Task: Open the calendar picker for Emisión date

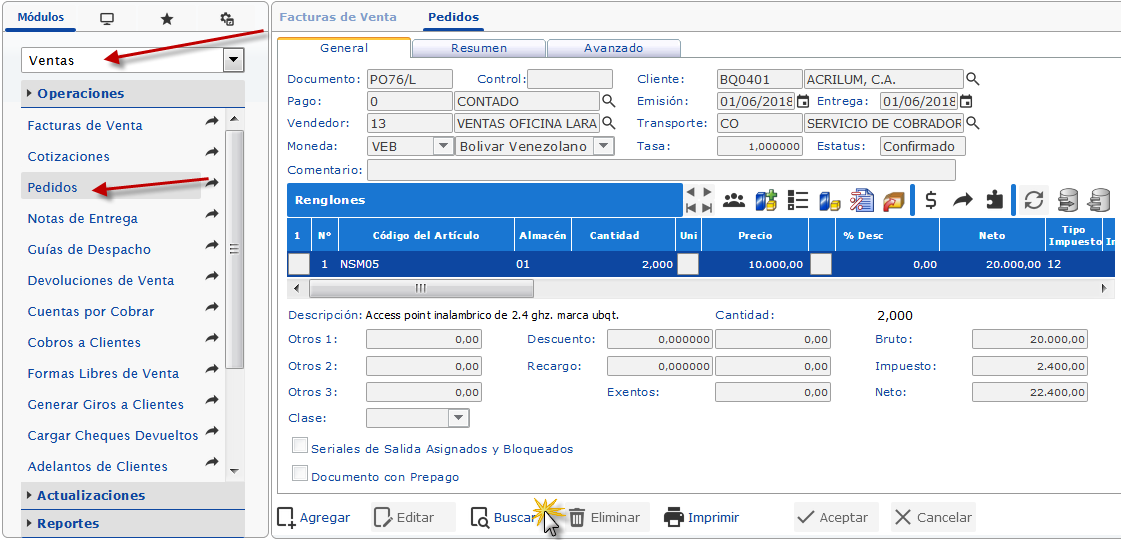Action: click(x=803, y=102)
